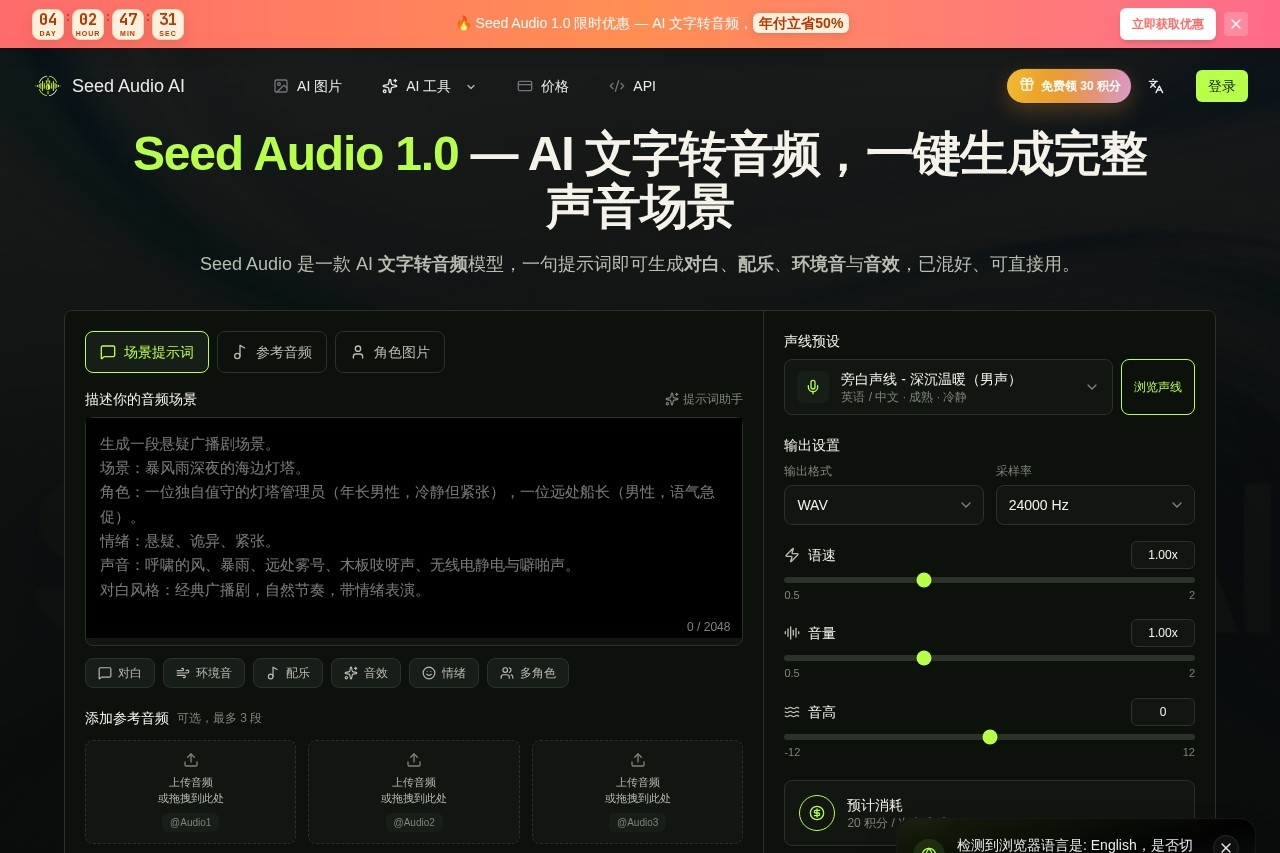Viewport: 1280px width, 853px height.
Task: Click 立即获取优惠 in the promo banner
Action: tap(1168, 24)
